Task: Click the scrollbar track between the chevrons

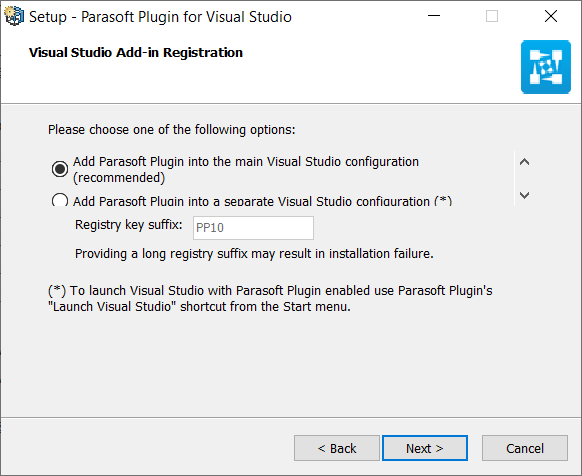Action: pos(524,179)
